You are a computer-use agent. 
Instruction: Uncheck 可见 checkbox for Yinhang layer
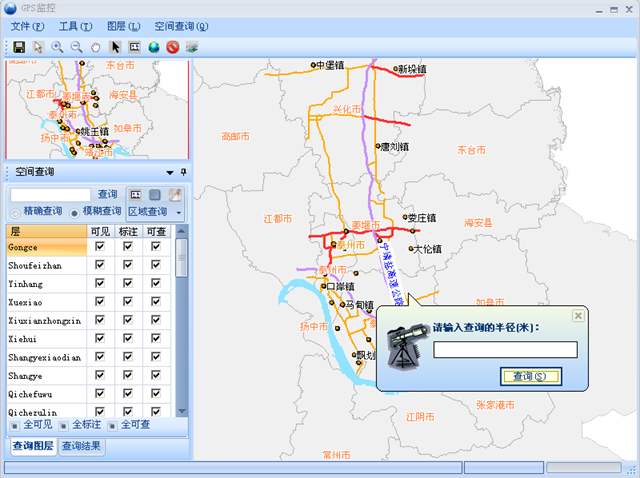[99, 283]
